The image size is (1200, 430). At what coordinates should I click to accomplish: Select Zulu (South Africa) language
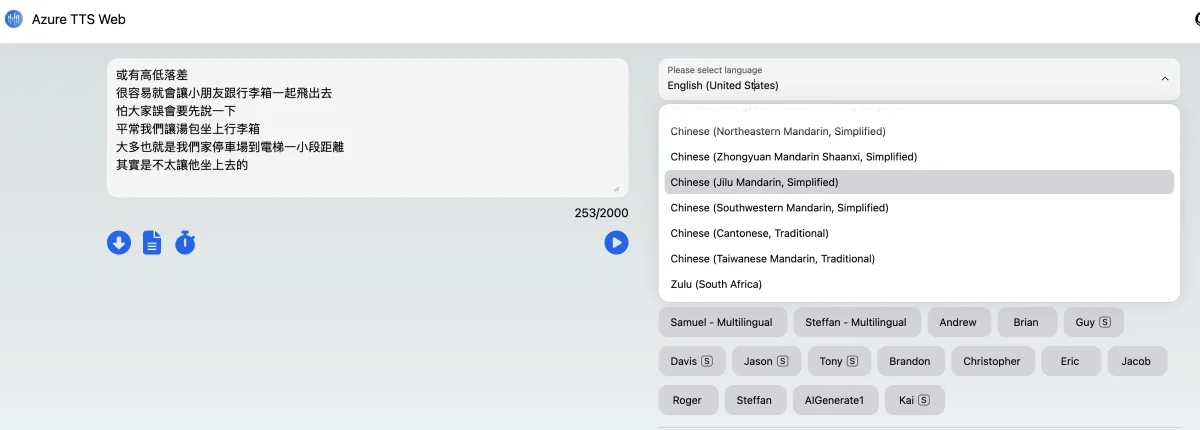(x=716, y=284)
